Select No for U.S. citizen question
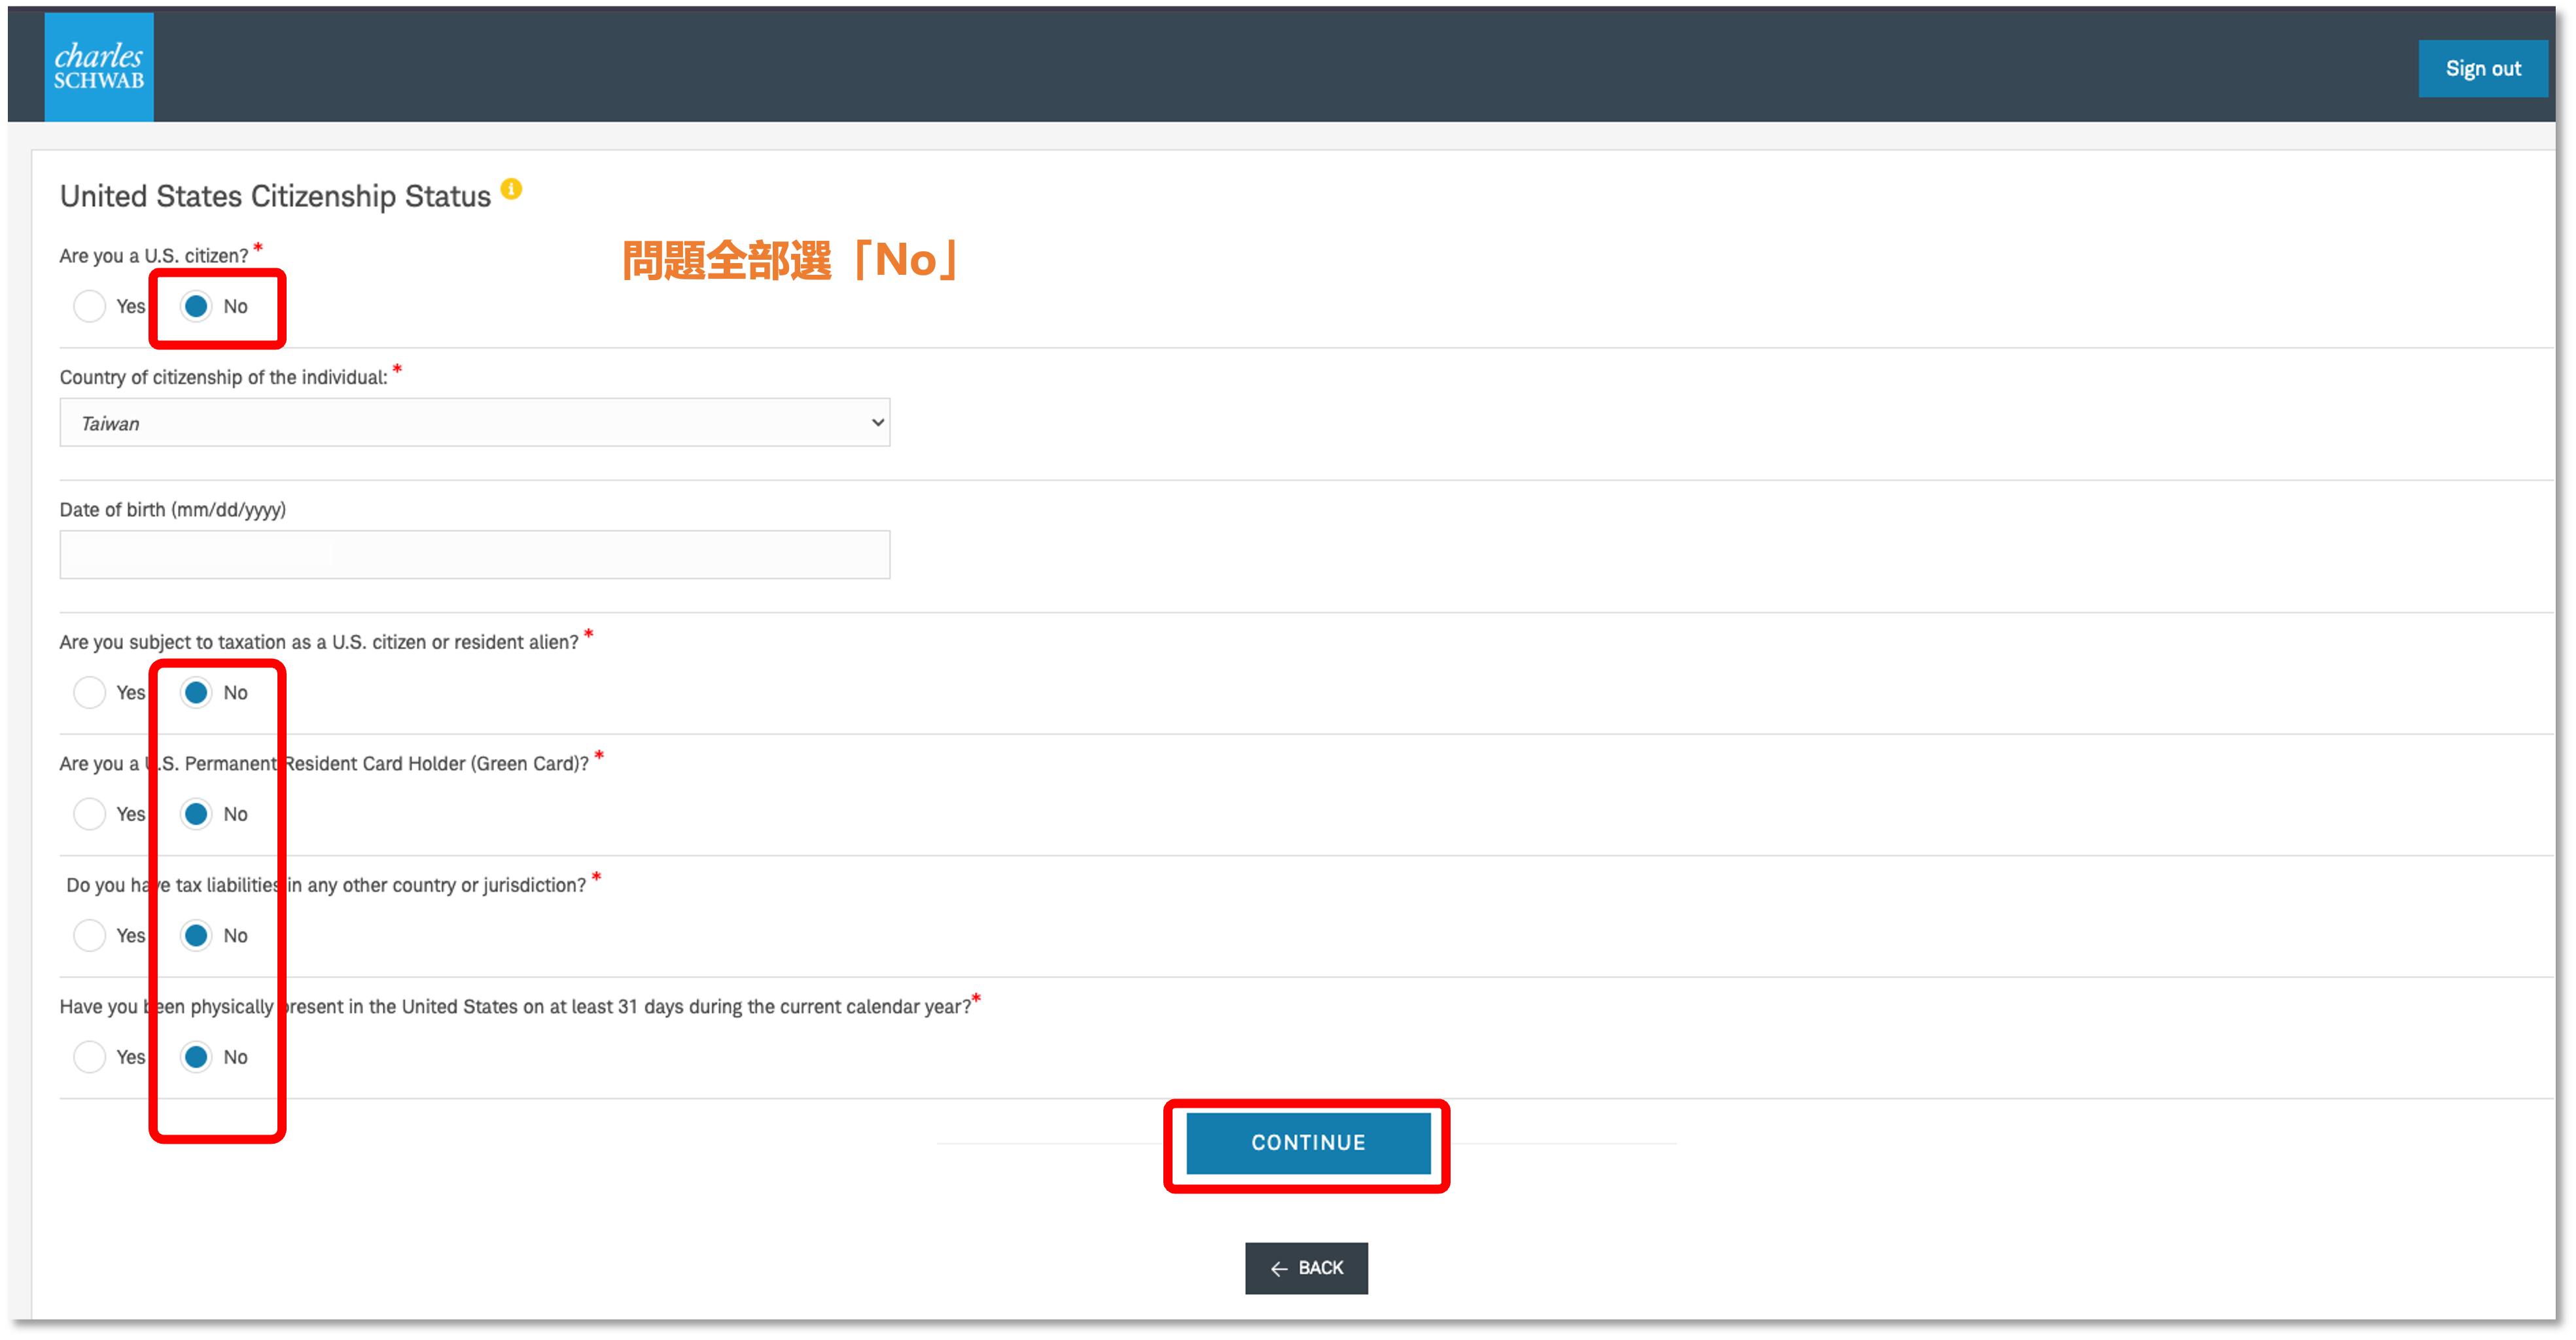This screenshot has height=1340, width=2576. tap(196, 306)
